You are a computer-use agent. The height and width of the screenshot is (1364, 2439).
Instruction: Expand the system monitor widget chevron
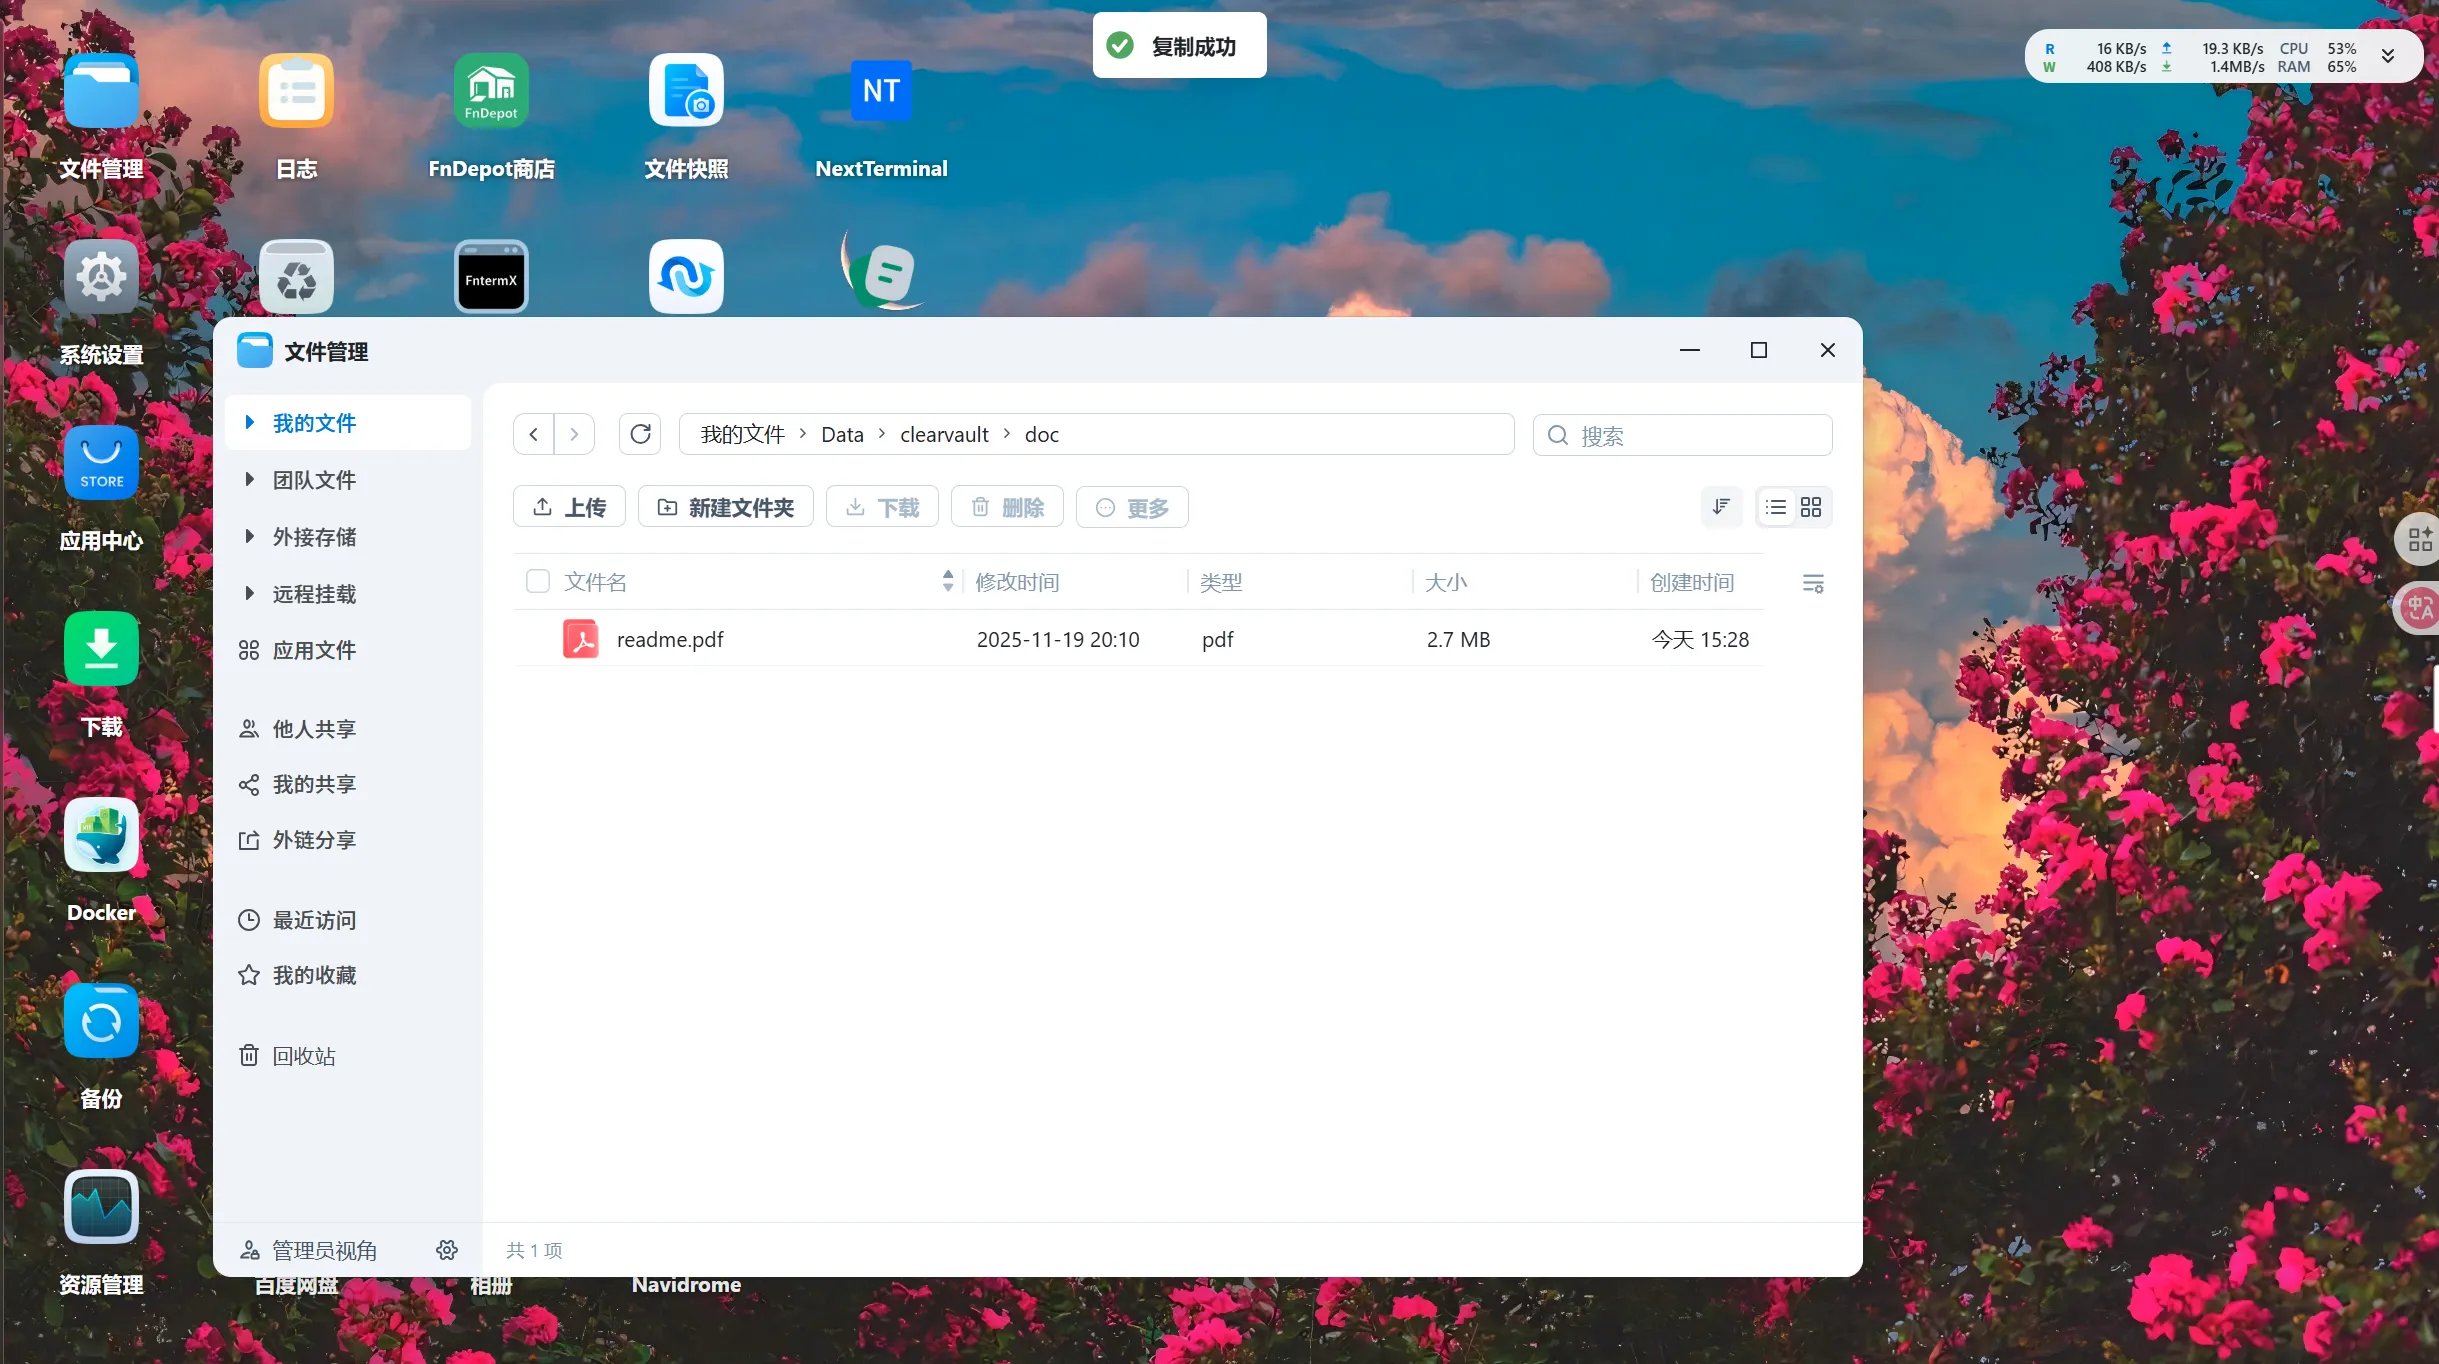[2388, 56]
